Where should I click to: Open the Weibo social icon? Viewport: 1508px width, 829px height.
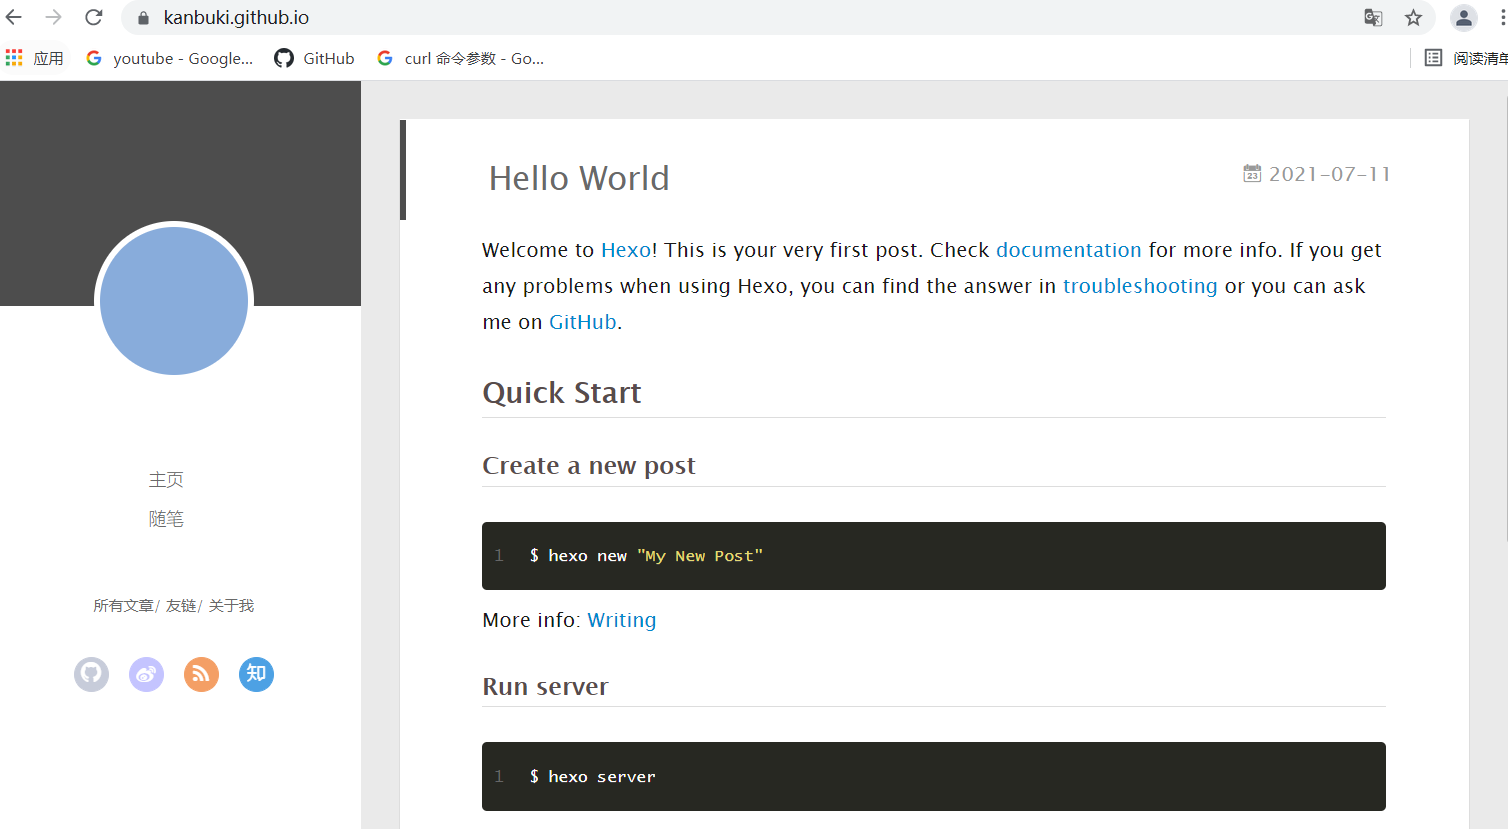pos(146,674)
